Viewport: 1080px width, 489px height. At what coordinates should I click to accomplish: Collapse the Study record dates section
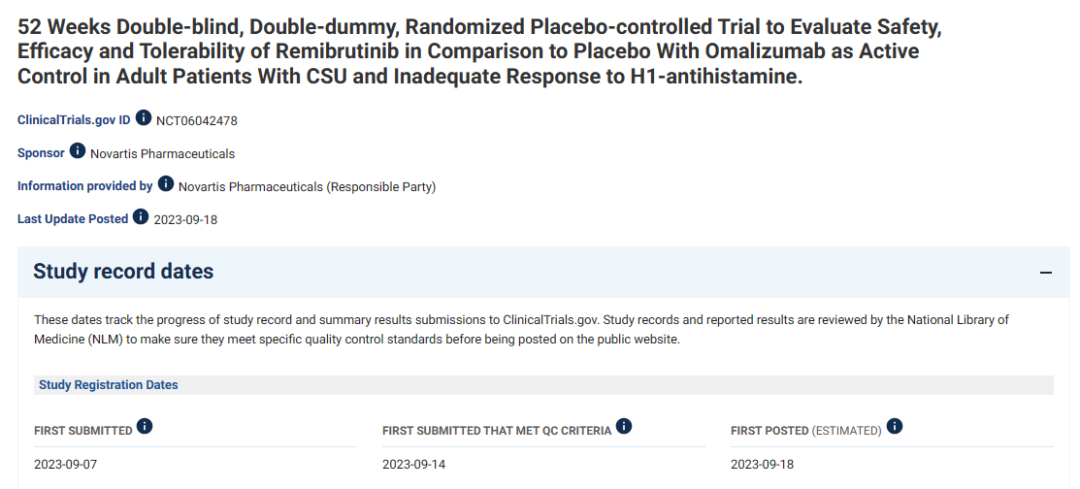[x=1046, y=272]
